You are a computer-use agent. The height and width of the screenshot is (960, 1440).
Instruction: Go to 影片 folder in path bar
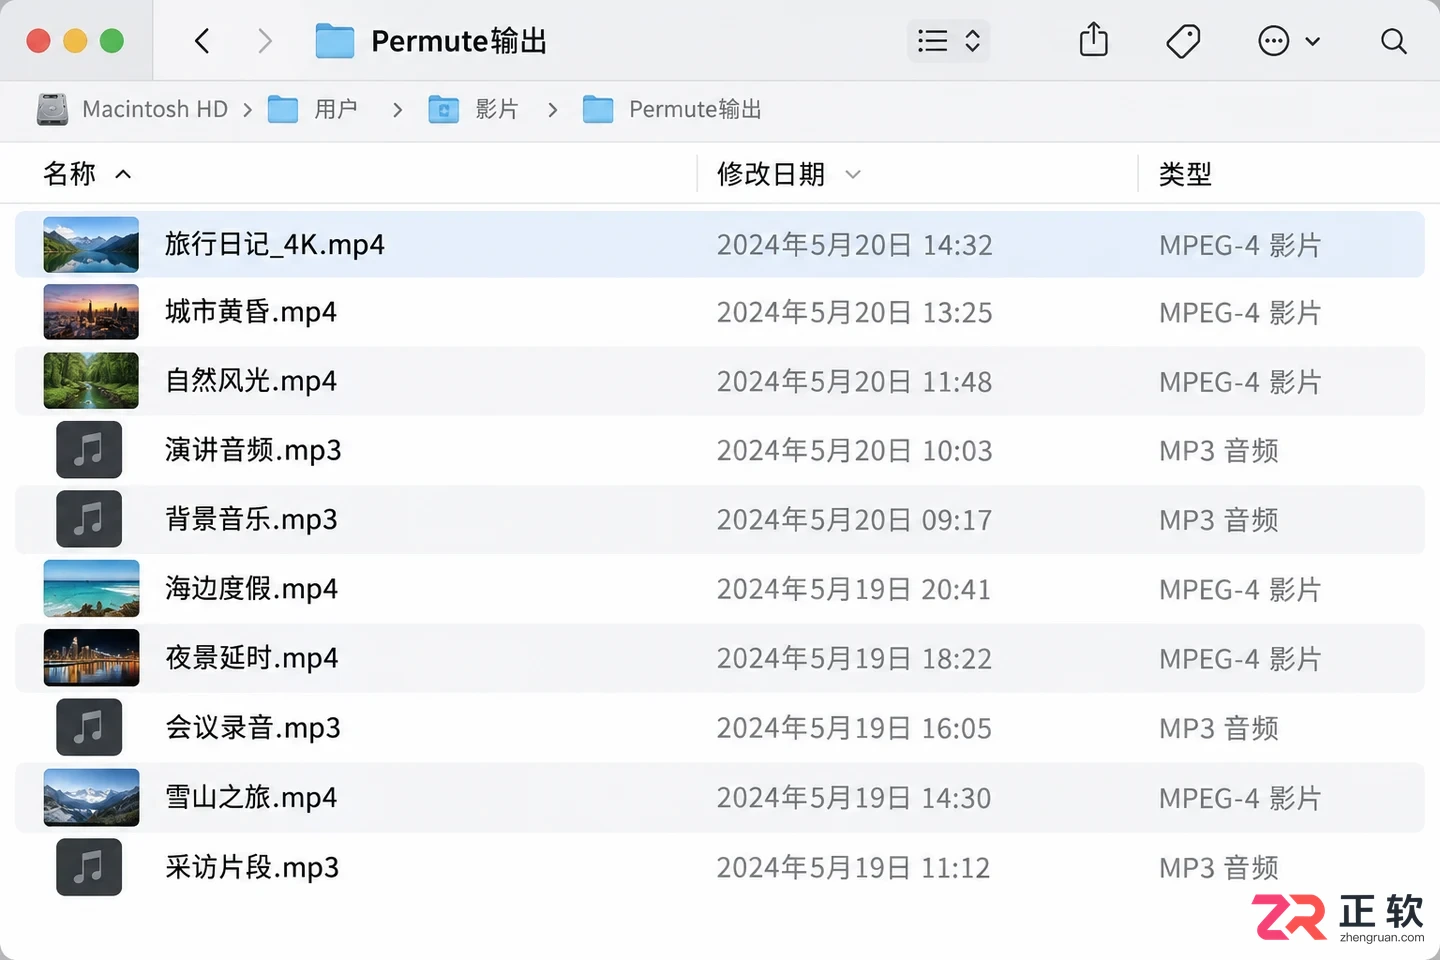point(473,109)
